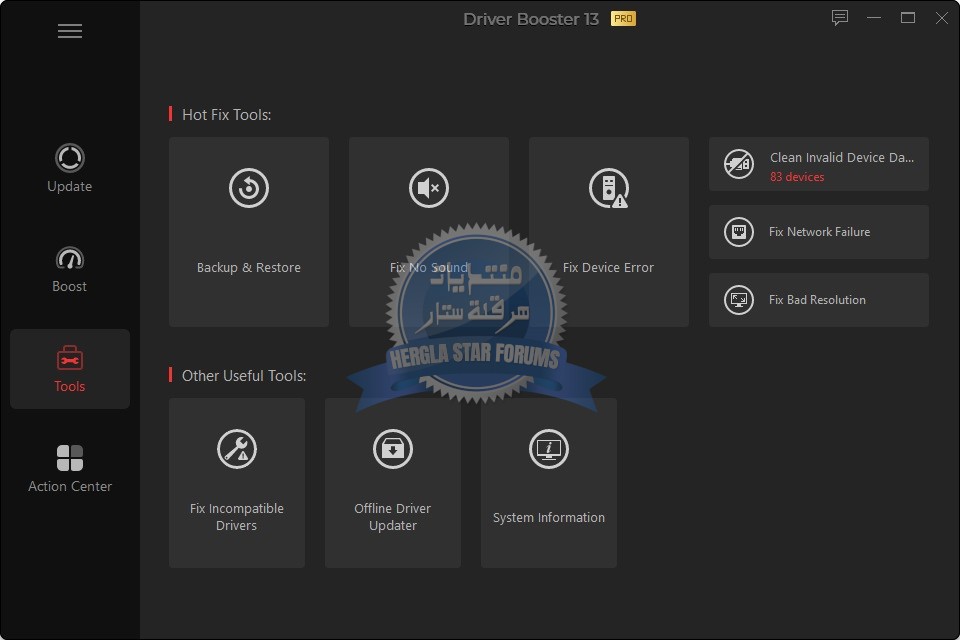Open Clean Invalid Device Data tool

[841, 158]
